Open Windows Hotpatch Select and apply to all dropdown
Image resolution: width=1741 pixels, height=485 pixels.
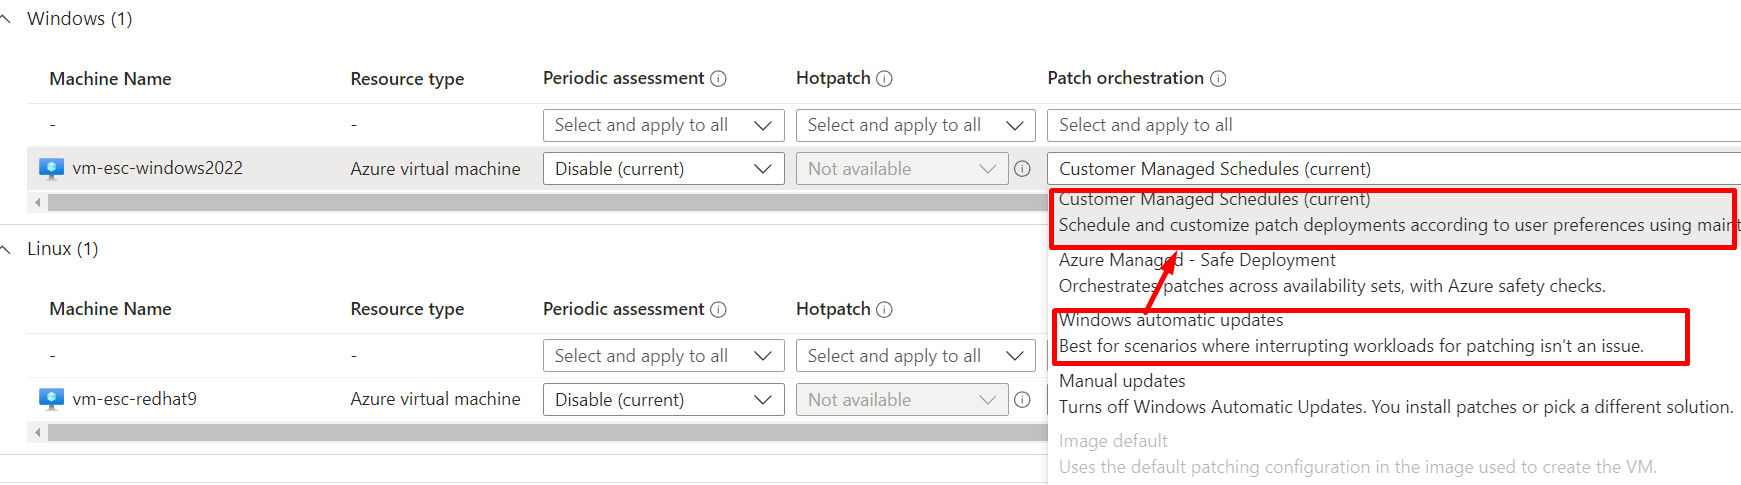(x=916, y=125)
